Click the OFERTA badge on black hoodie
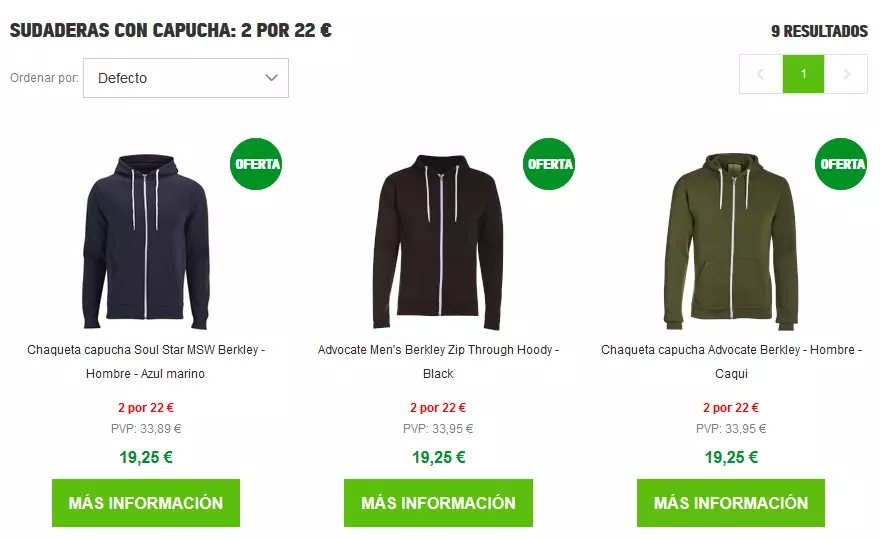880x540 pixels. (549, 164)
